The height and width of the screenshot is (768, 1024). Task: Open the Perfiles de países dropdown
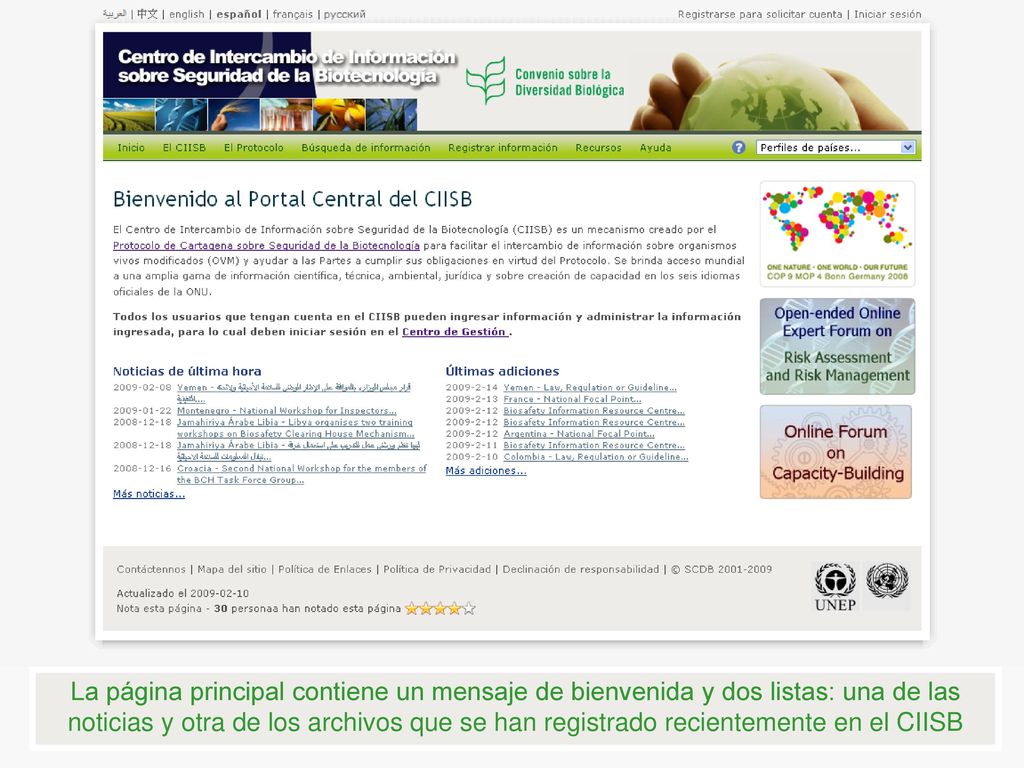coord(836,148)
